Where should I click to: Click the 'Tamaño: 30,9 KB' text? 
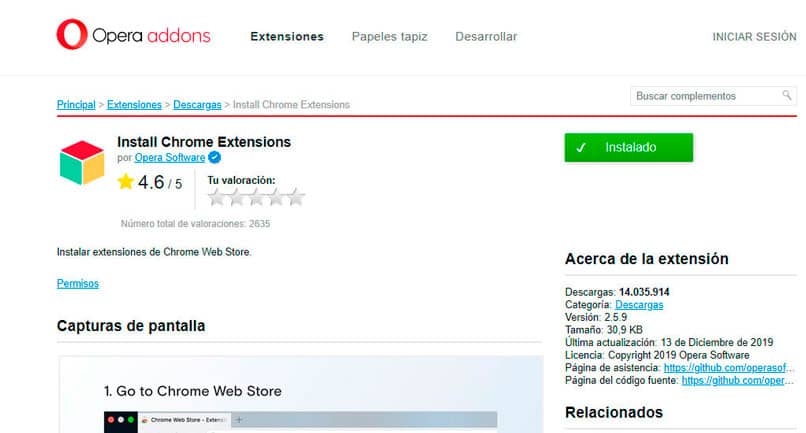(x=603, y=330)
